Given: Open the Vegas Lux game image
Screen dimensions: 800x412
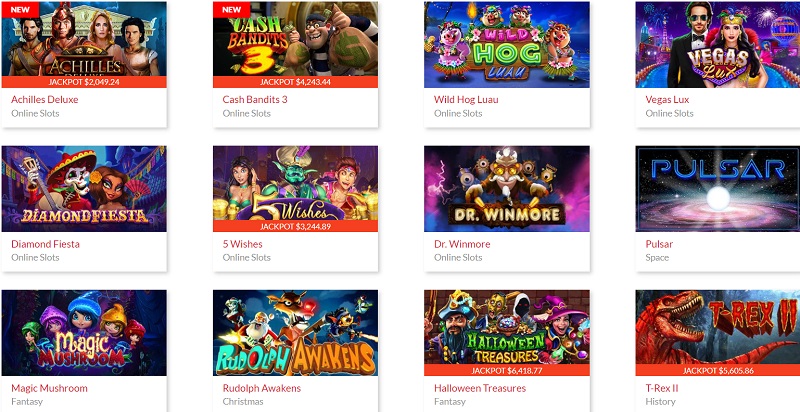Looking at the screenshot, I should (x=718, y=44).
